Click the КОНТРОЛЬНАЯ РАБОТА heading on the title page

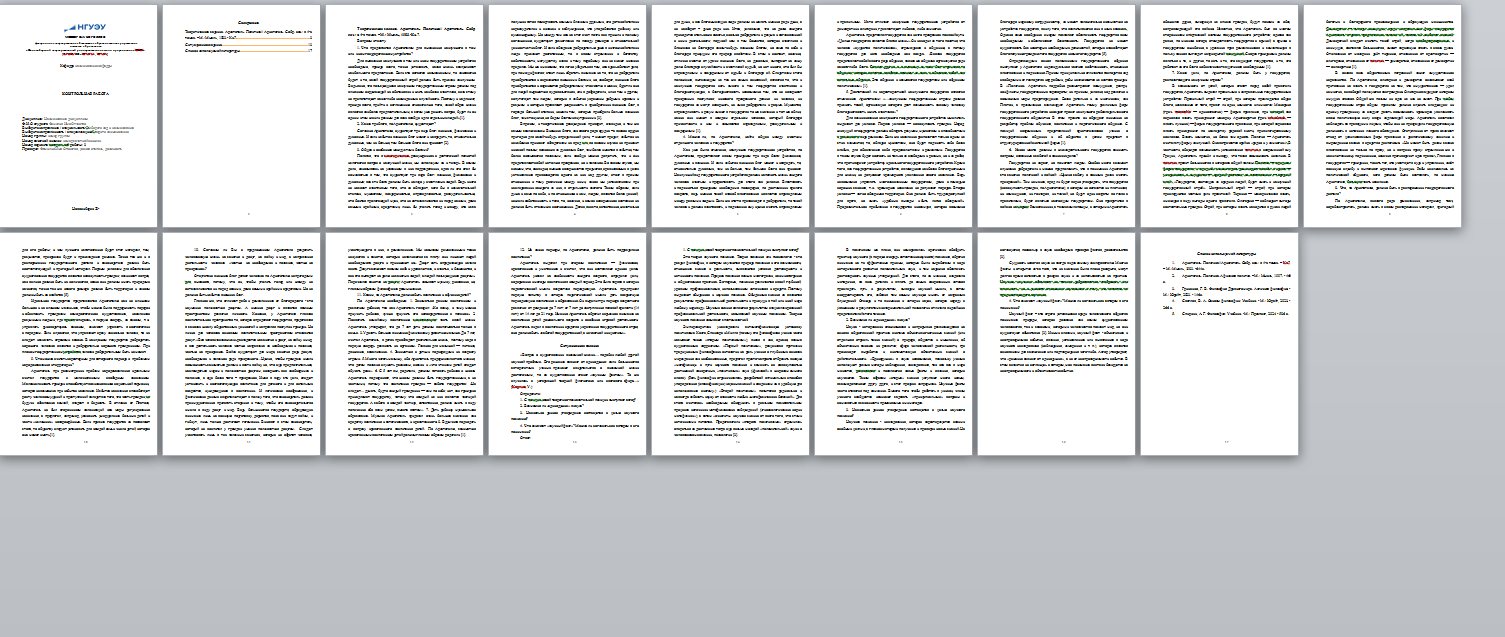click(x=86, y=94)
